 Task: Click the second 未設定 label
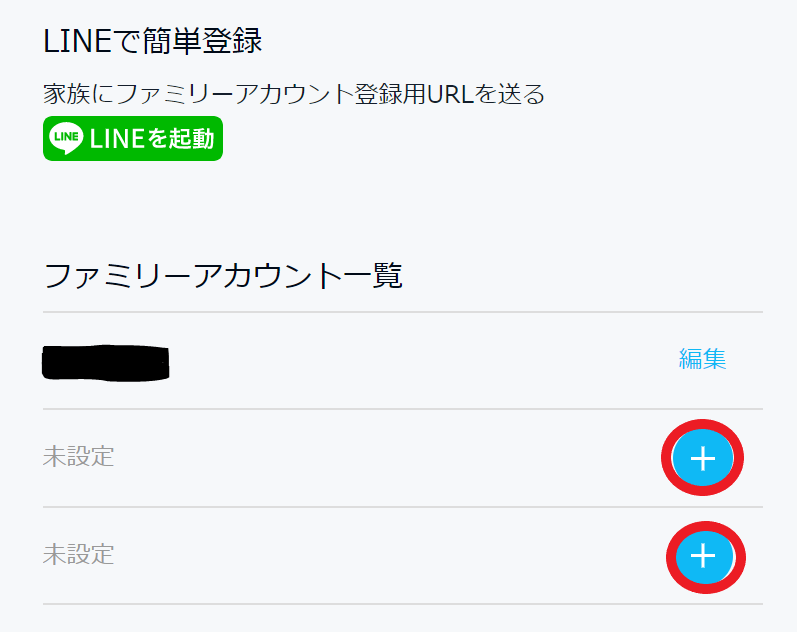pyautogui.click(x=78, y=554)
